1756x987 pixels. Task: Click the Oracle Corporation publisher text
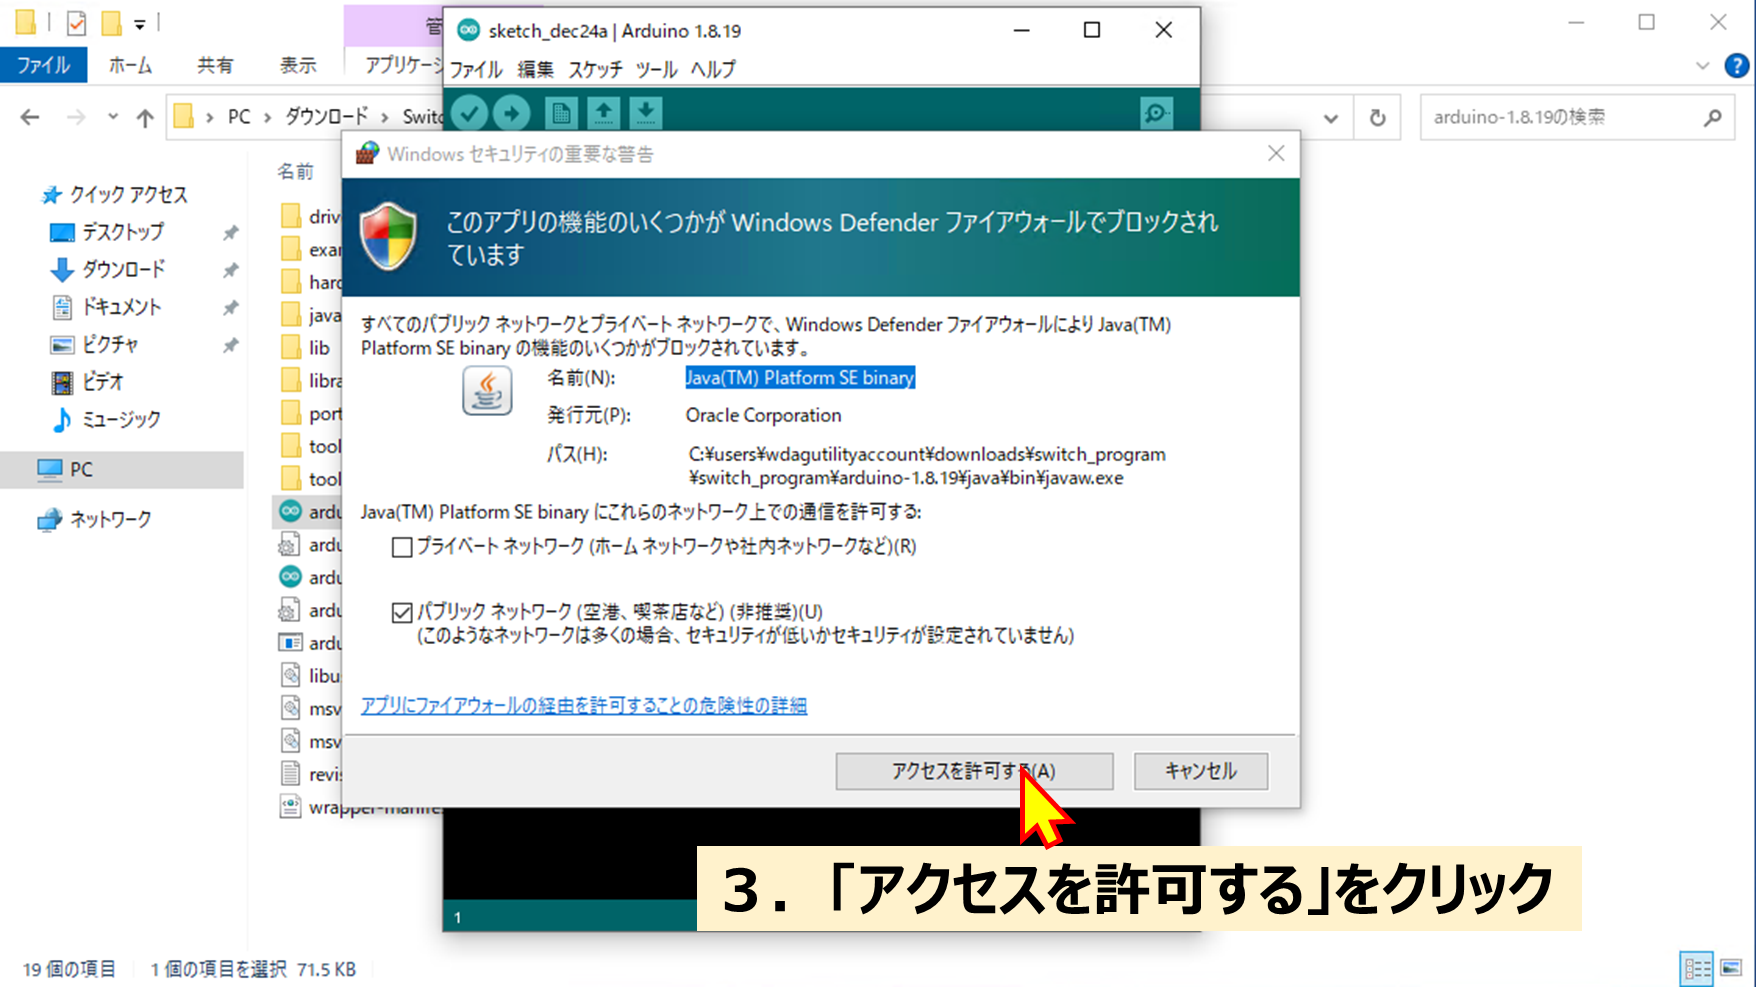click(x=764, y=416)
